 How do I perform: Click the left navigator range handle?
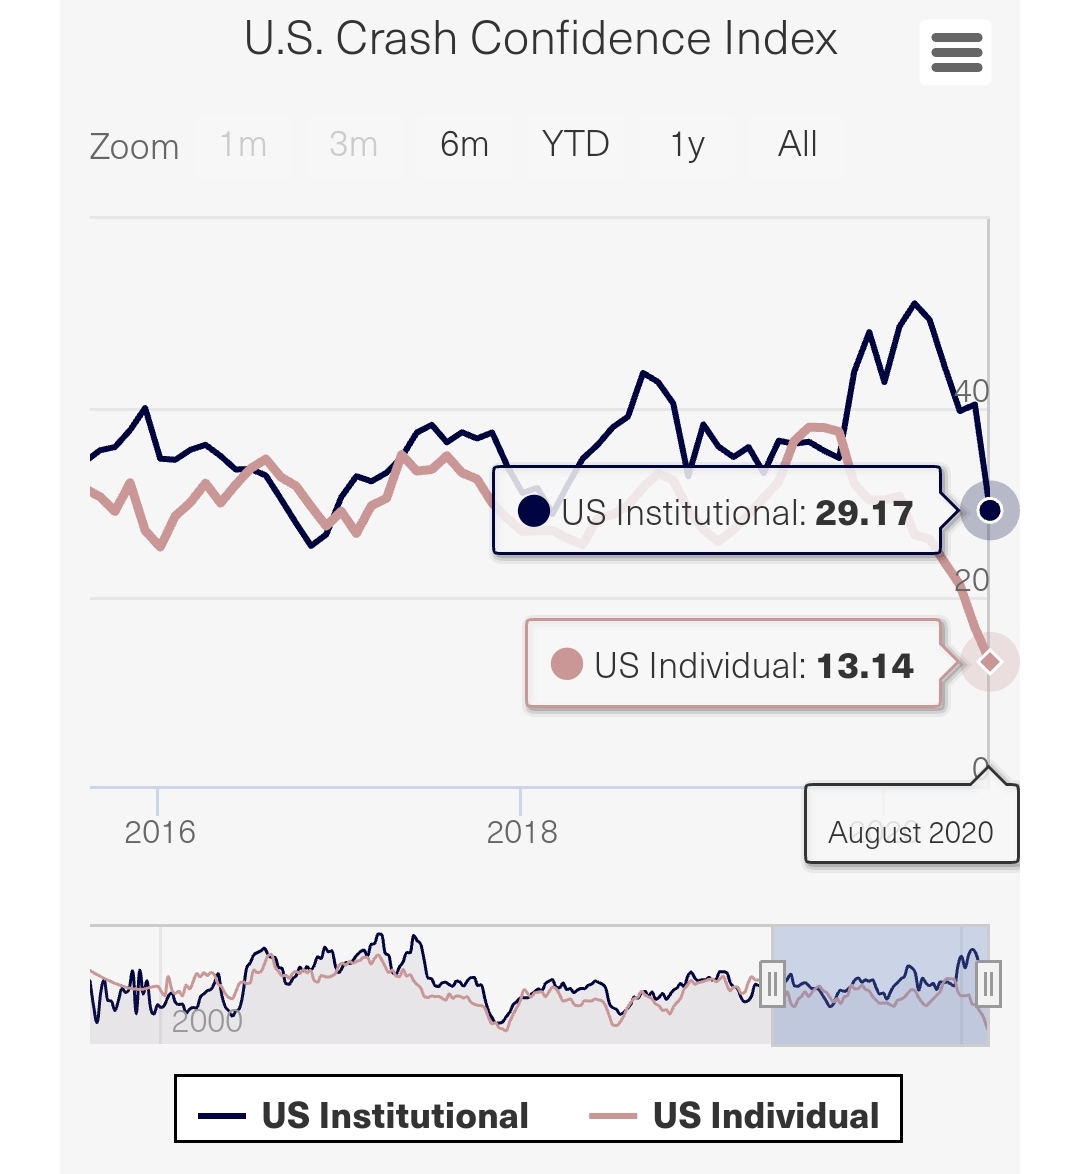tap(772, 985)
